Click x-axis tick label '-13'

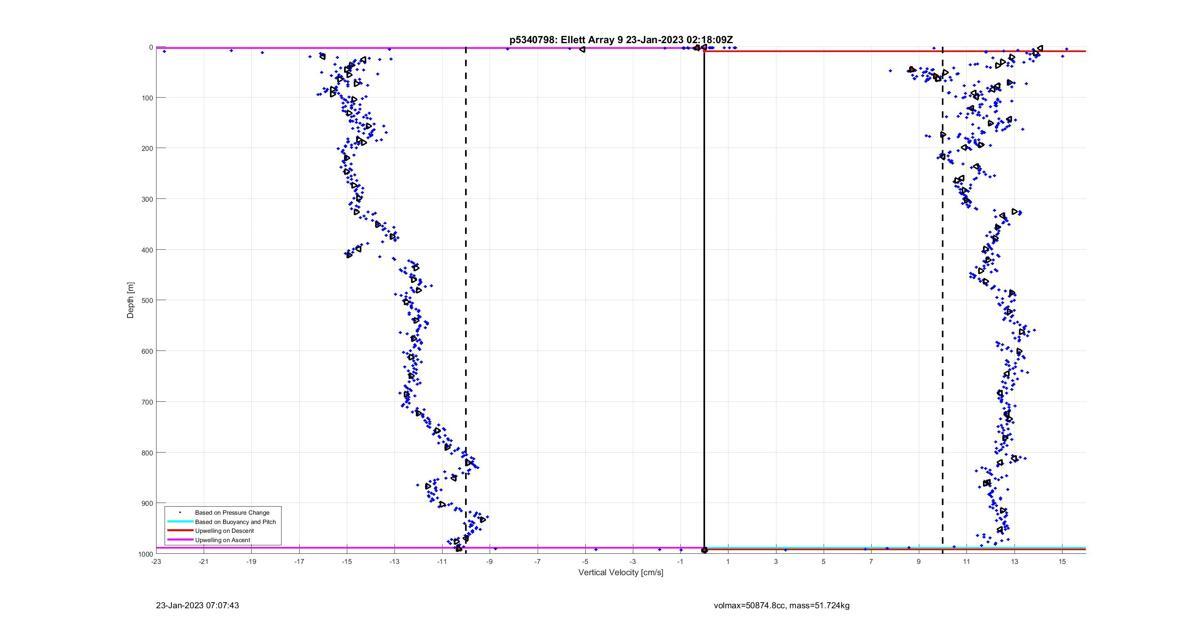pos(394,561)
